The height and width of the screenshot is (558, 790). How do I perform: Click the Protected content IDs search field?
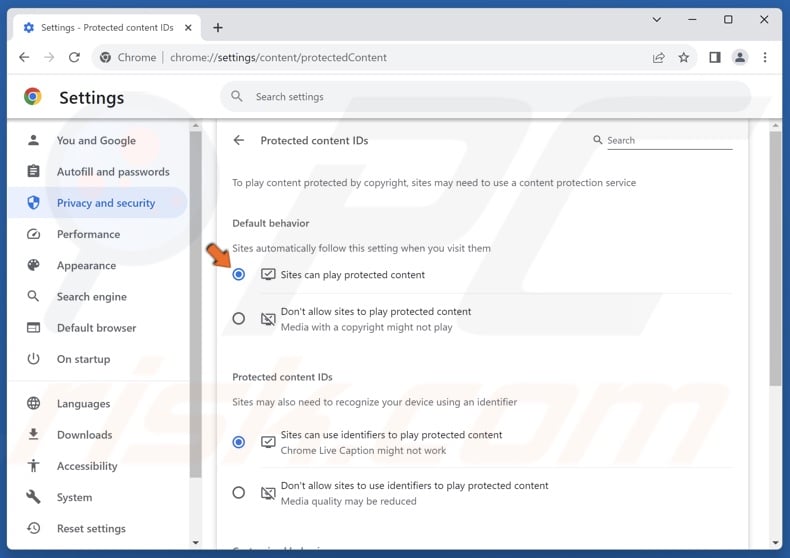pos(670,141)
